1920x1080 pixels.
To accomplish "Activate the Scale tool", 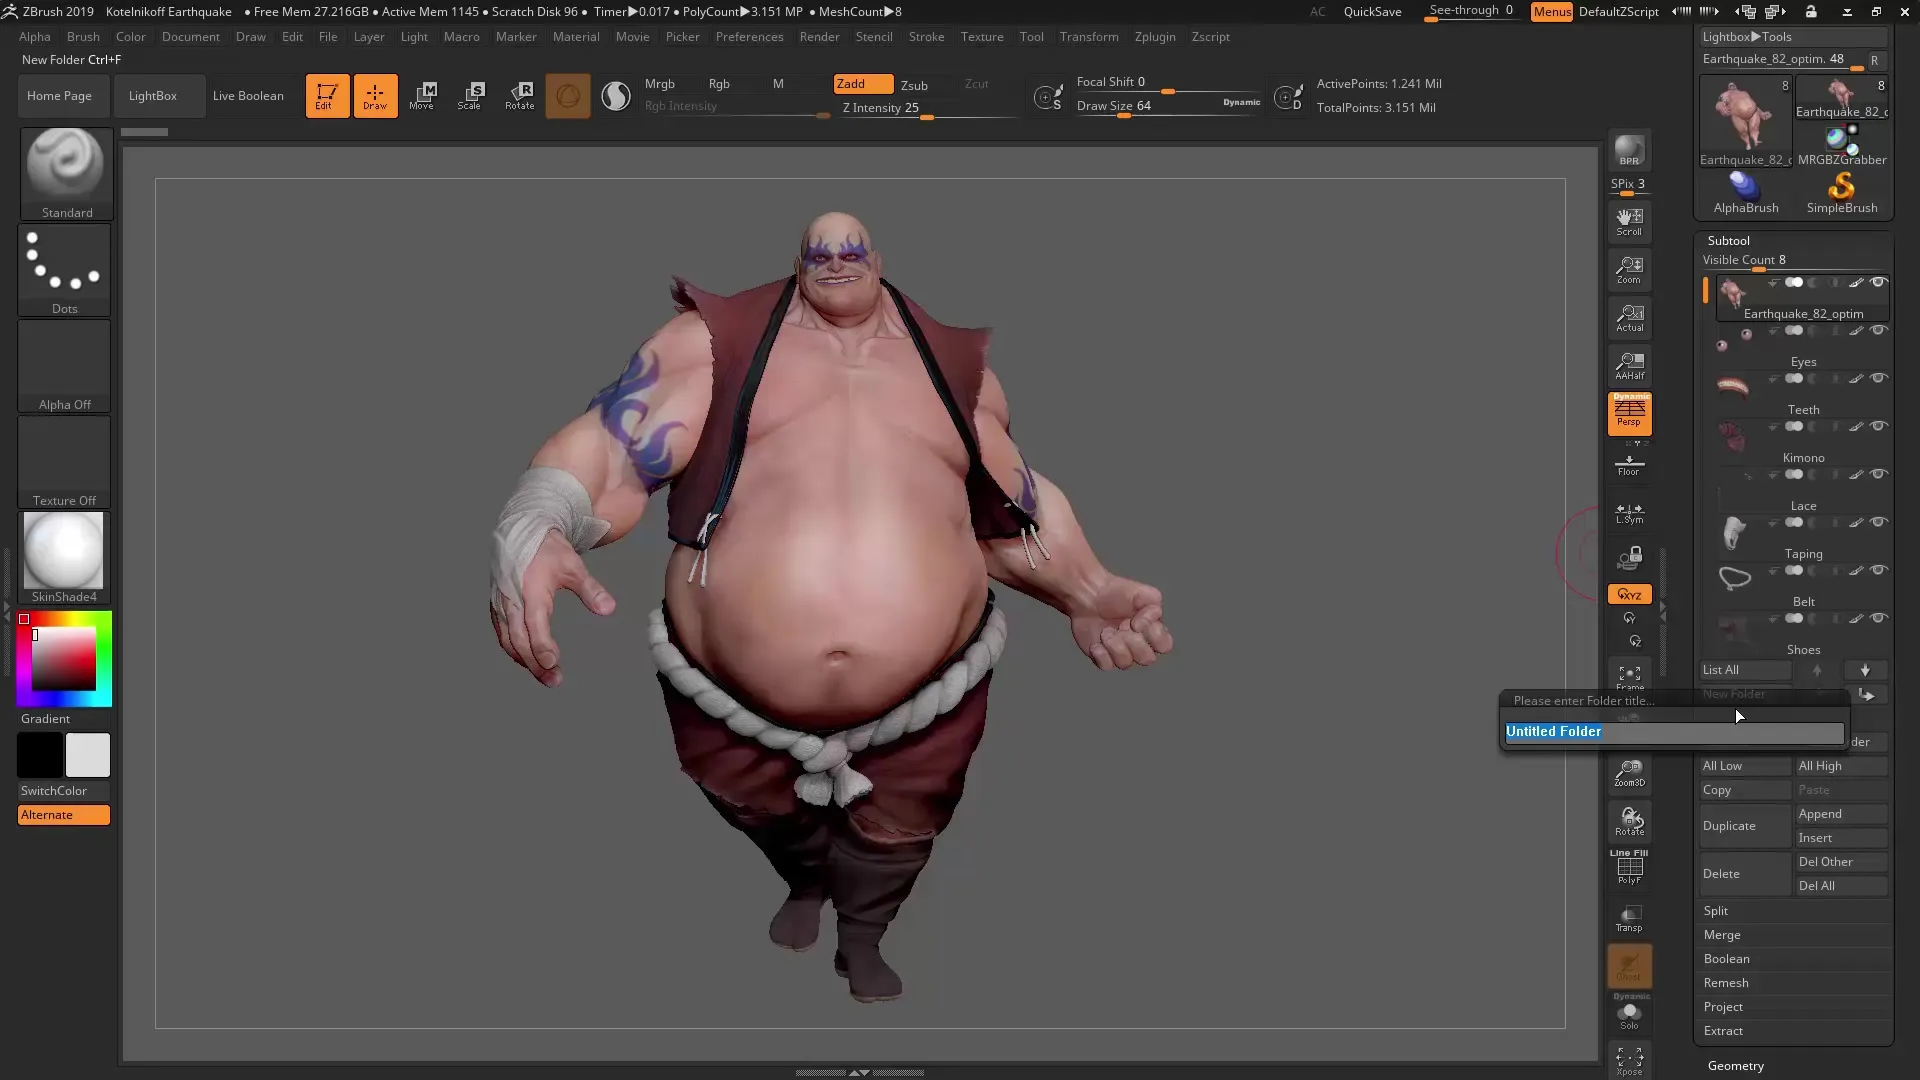I will [x=470, y=96].
